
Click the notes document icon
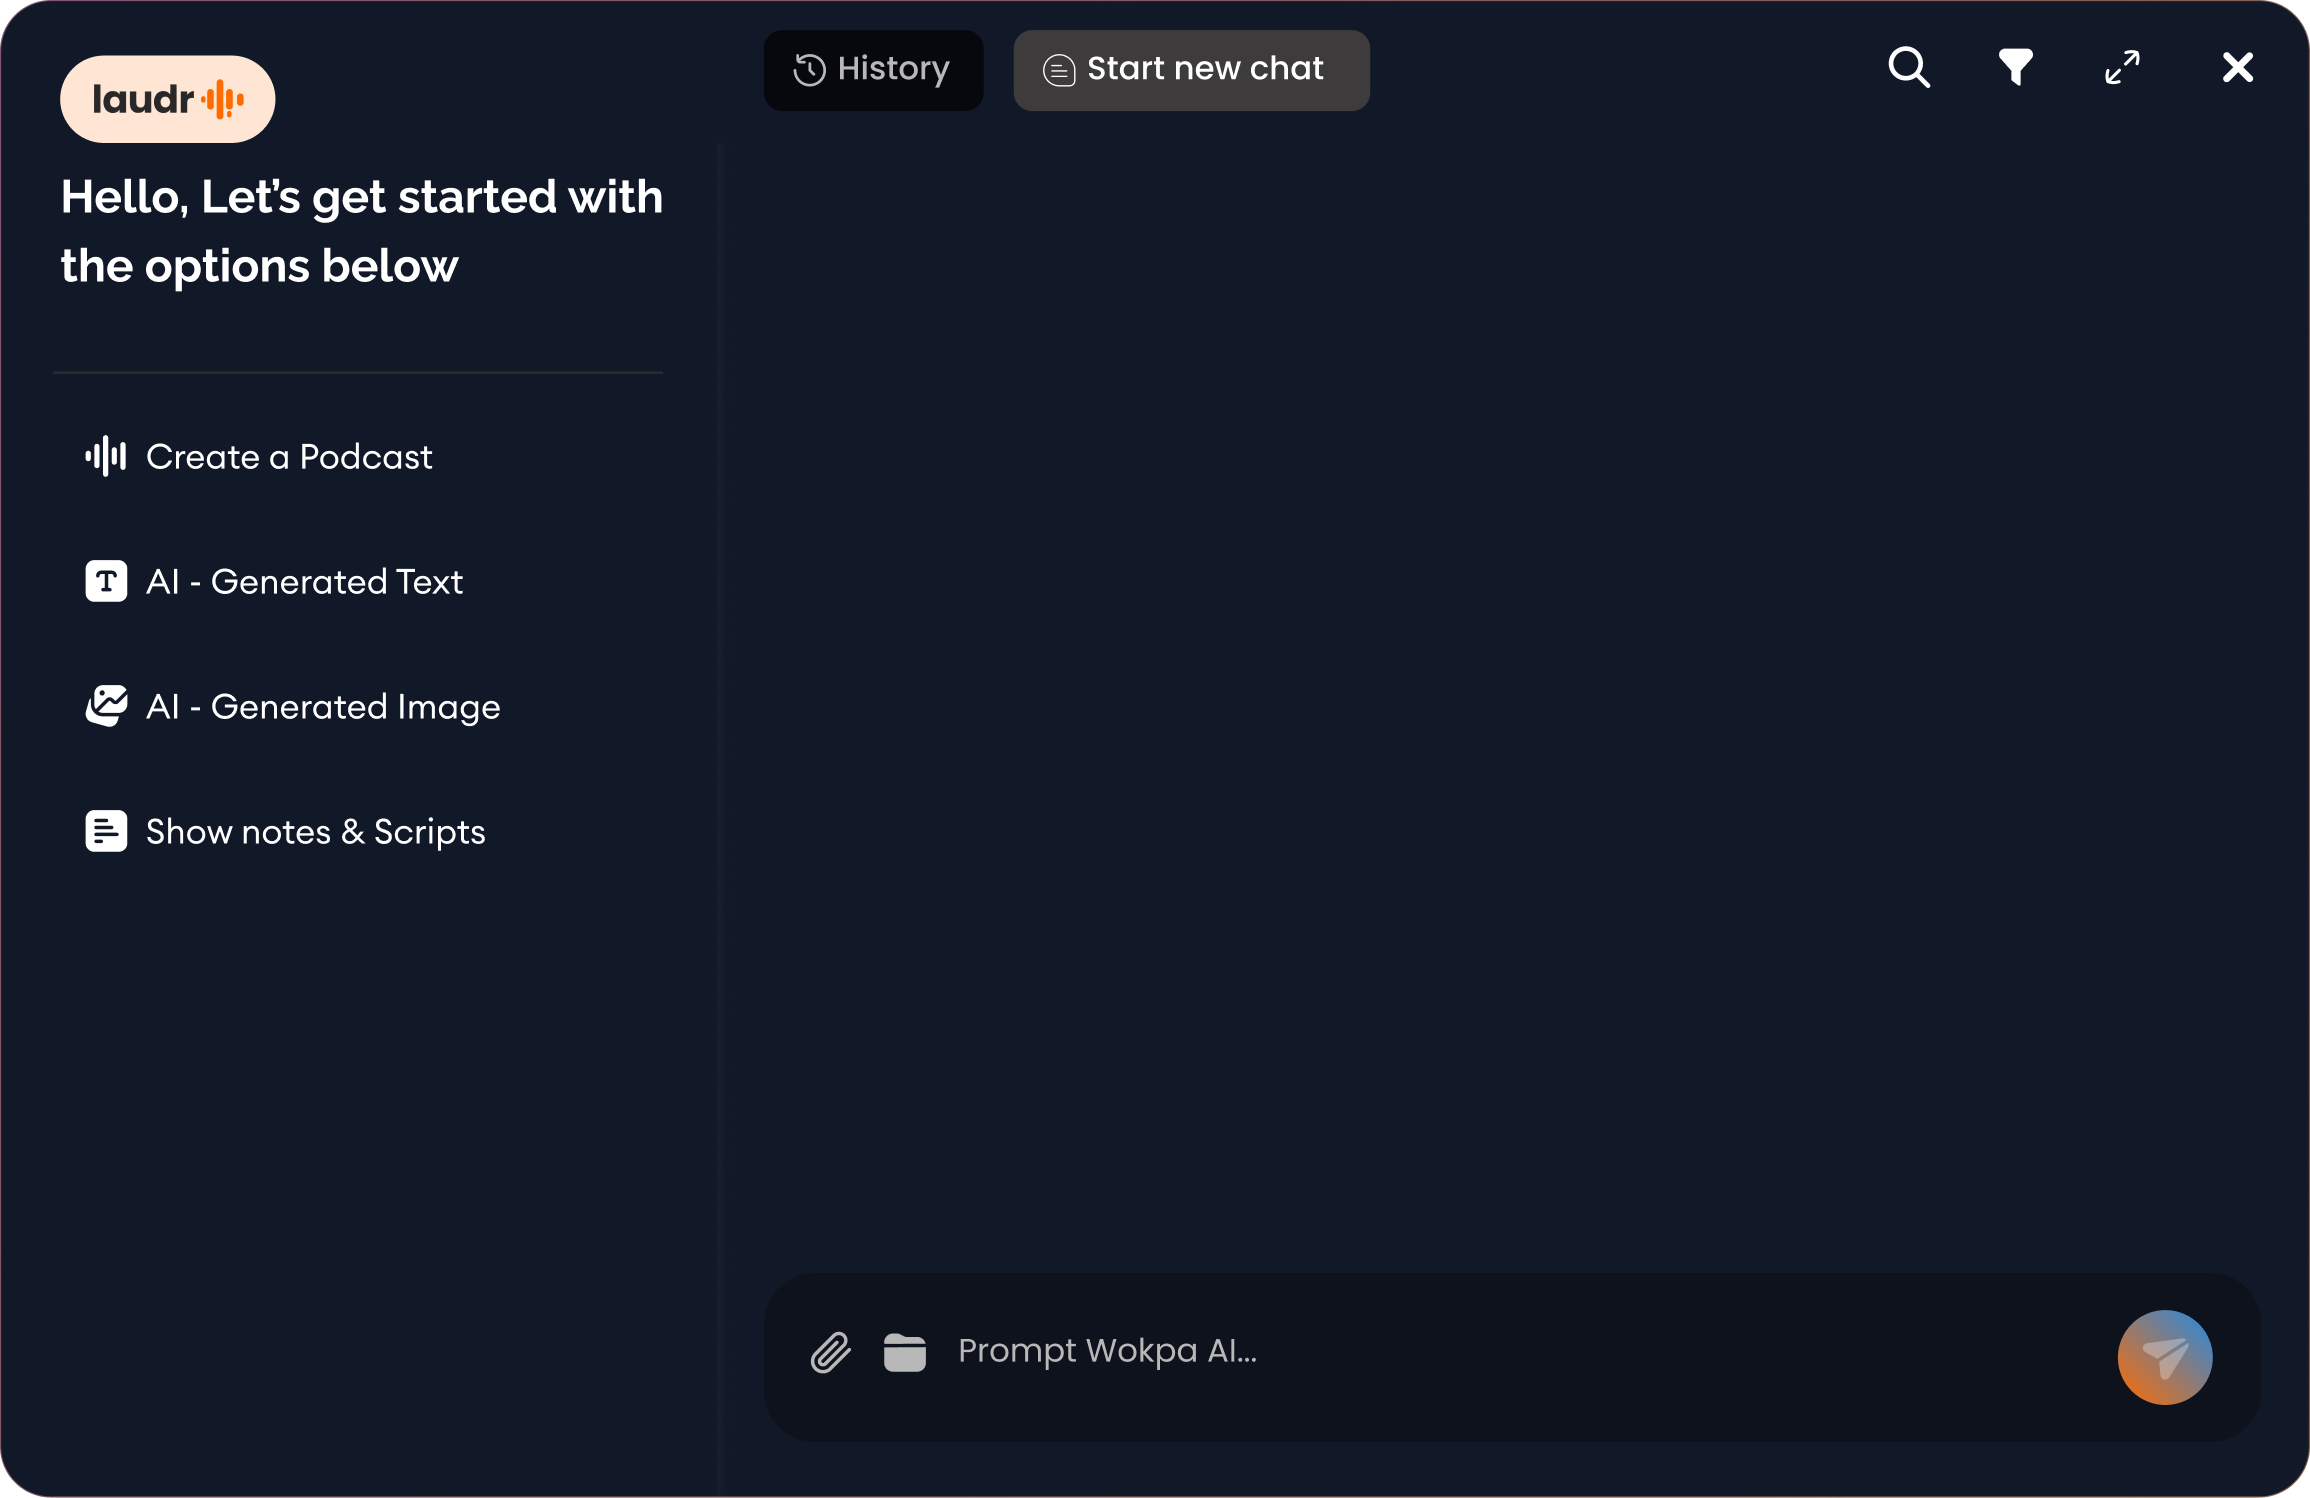coord(106,831)
